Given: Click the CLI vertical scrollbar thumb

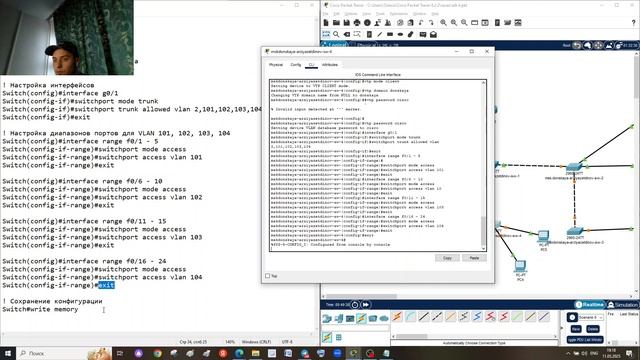Looking at the screenshot, I should [x=484, y=231].
